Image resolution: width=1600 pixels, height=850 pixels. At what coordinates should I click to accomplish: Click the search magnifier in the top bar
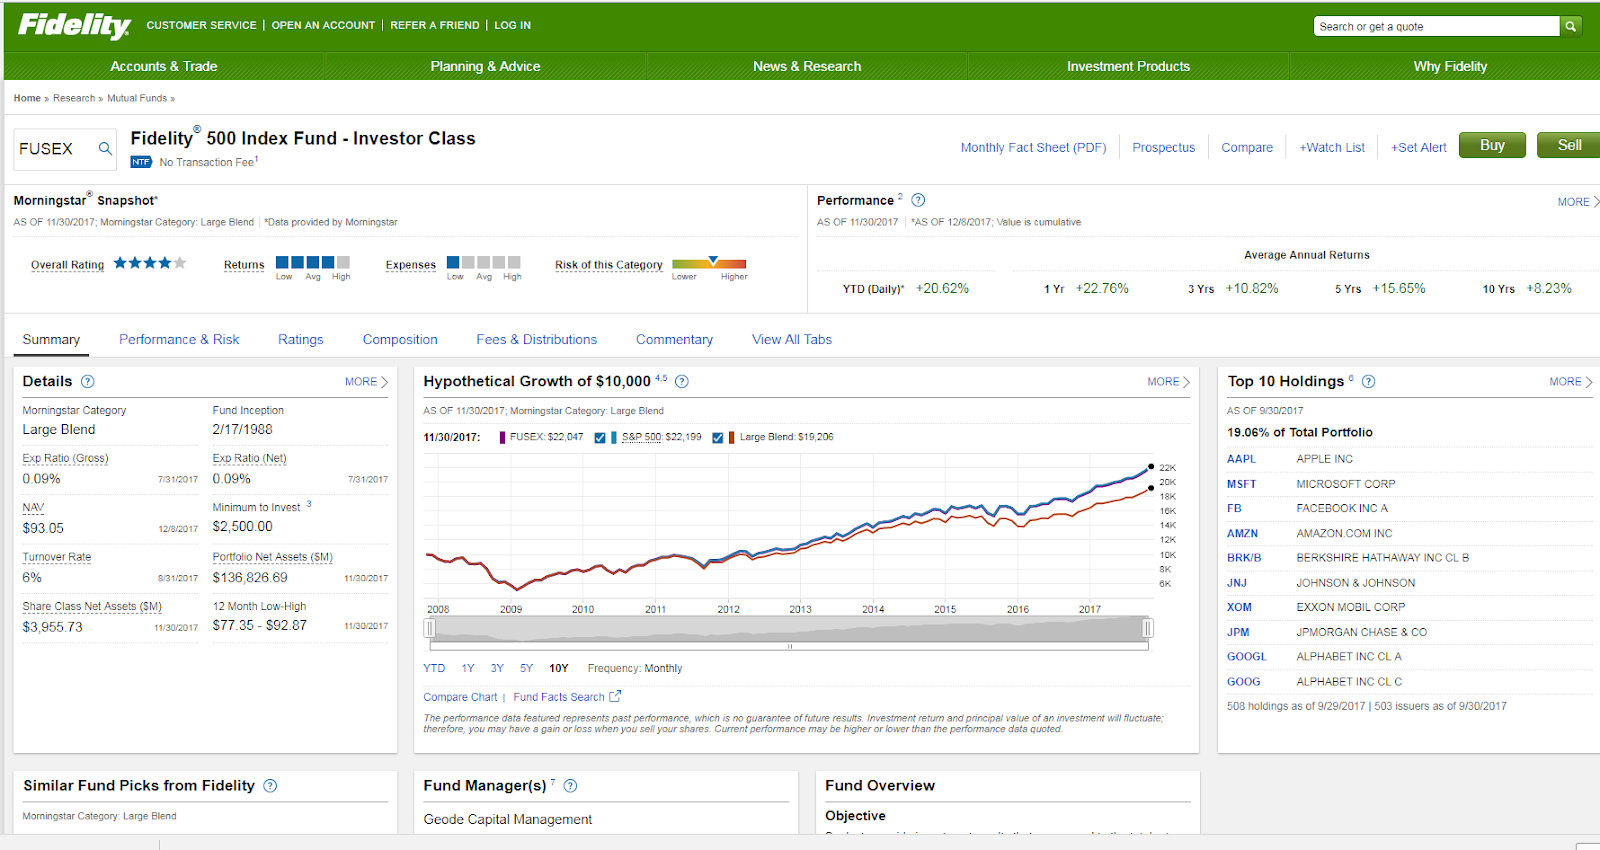click(1571, 26)
